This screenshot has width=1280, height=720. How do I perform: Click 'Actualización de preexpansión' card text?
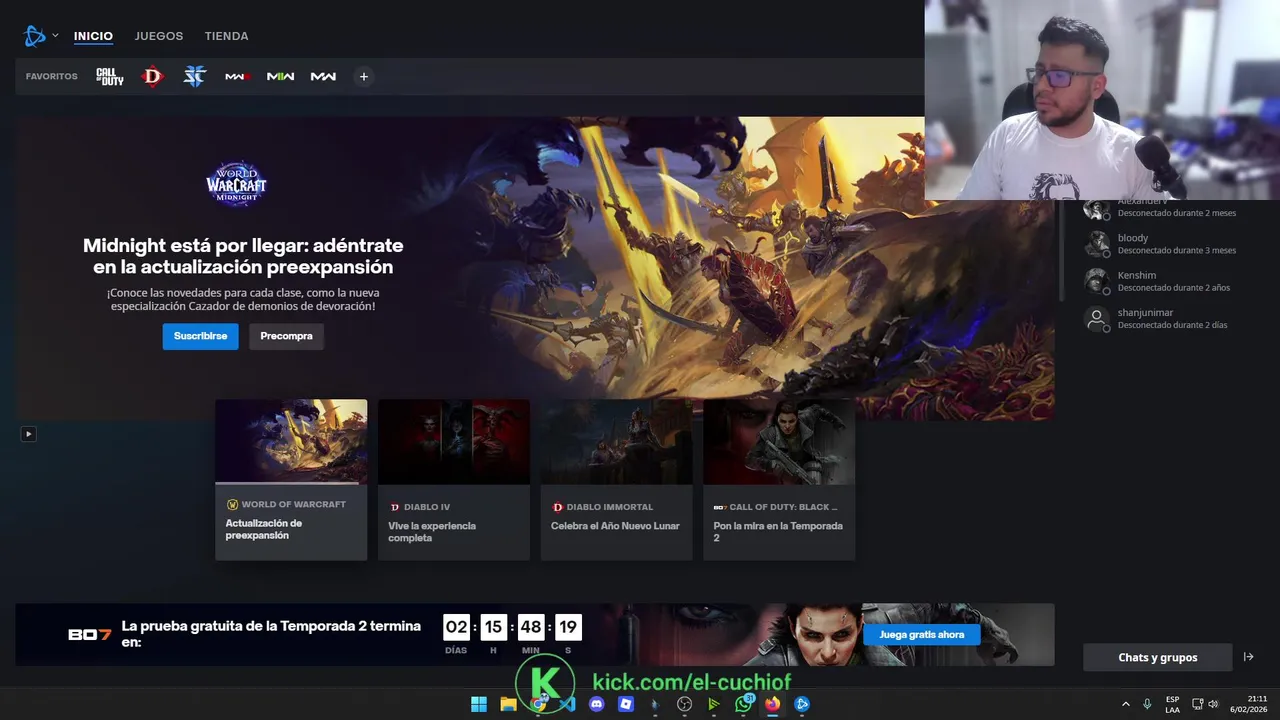point(264,529)
